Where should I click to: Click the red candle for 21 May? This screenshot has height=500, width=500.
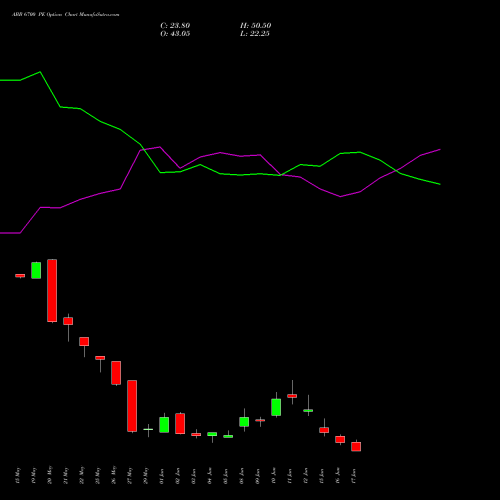(68, 321)
